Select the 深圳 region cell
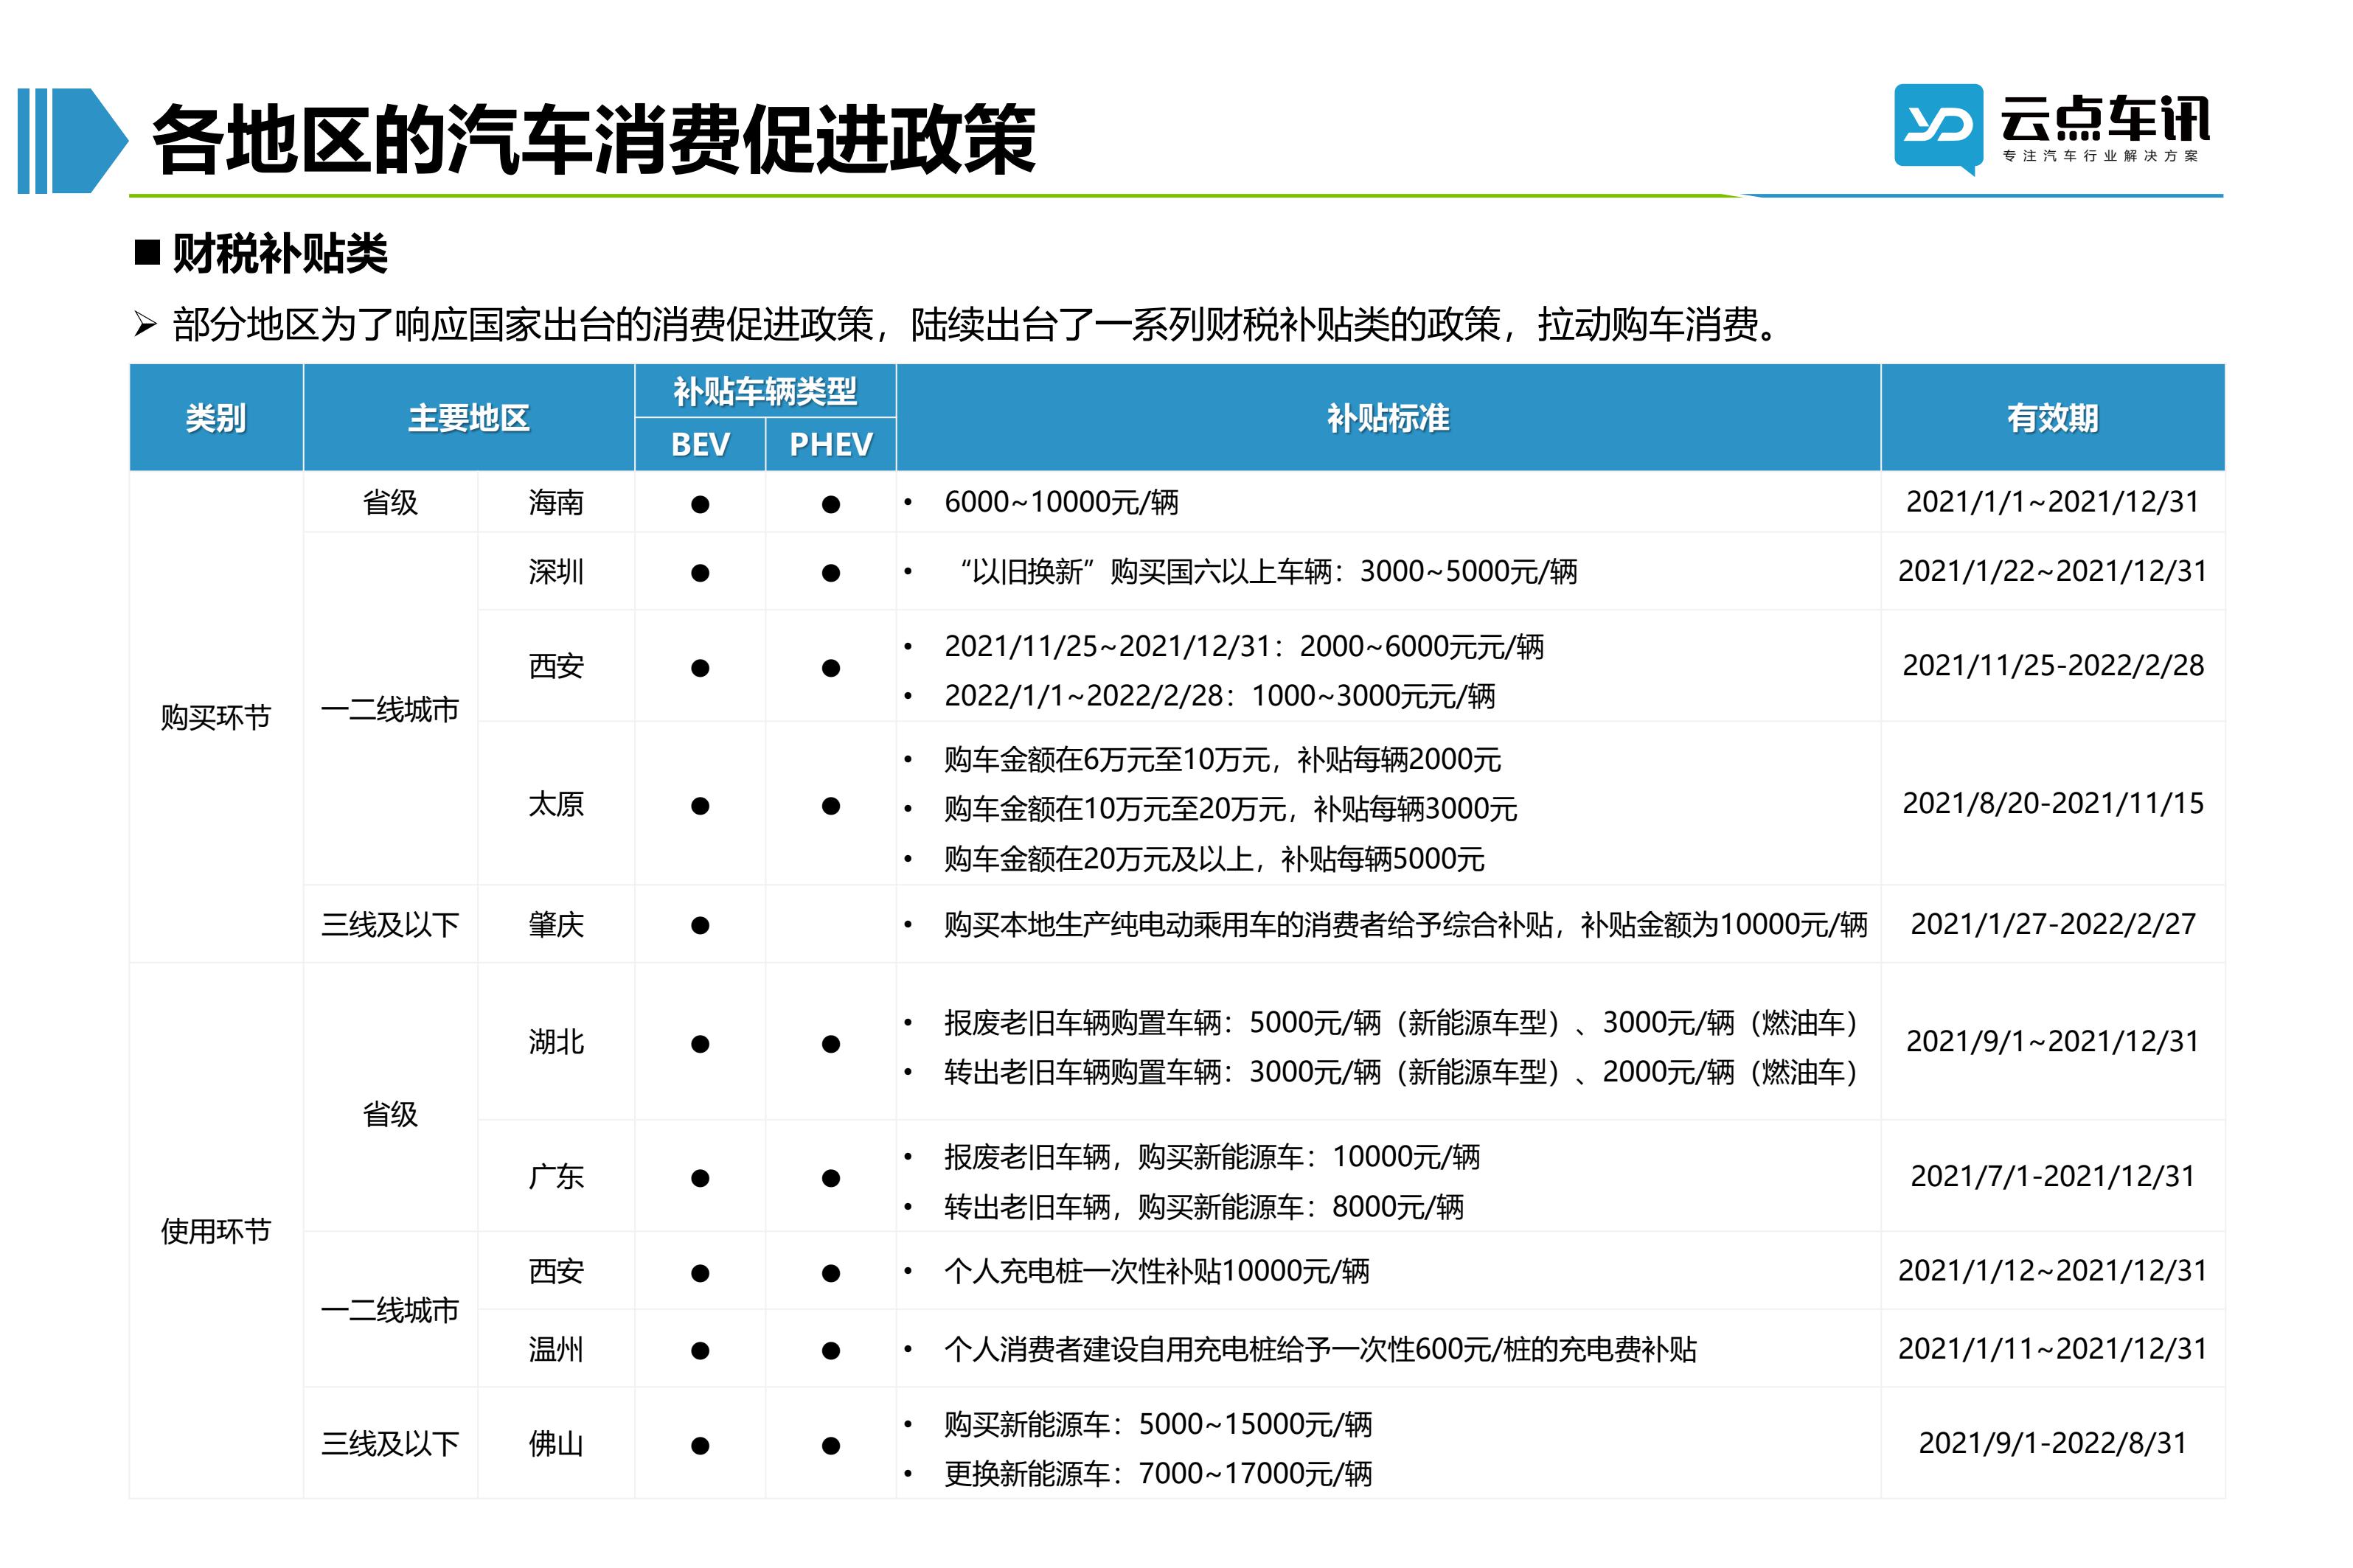This screenshot has width=2353, height=1568. 556,572
